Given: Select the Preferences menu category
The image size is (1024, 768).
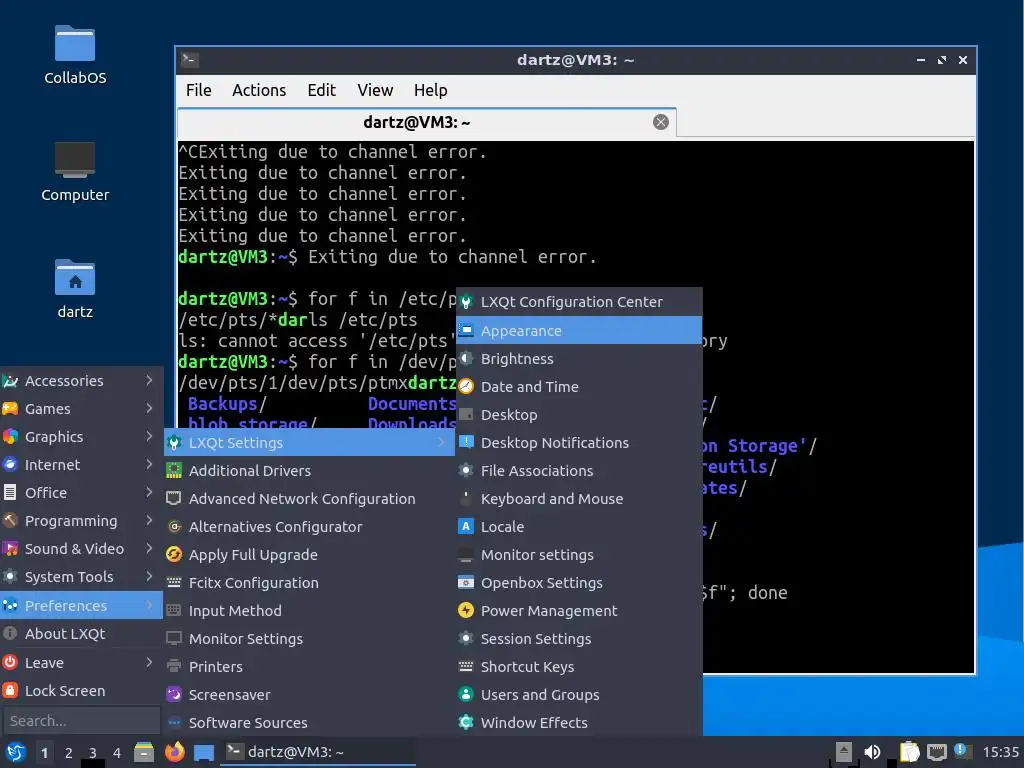Looking at the screenshot, I should tap(81, 606).
